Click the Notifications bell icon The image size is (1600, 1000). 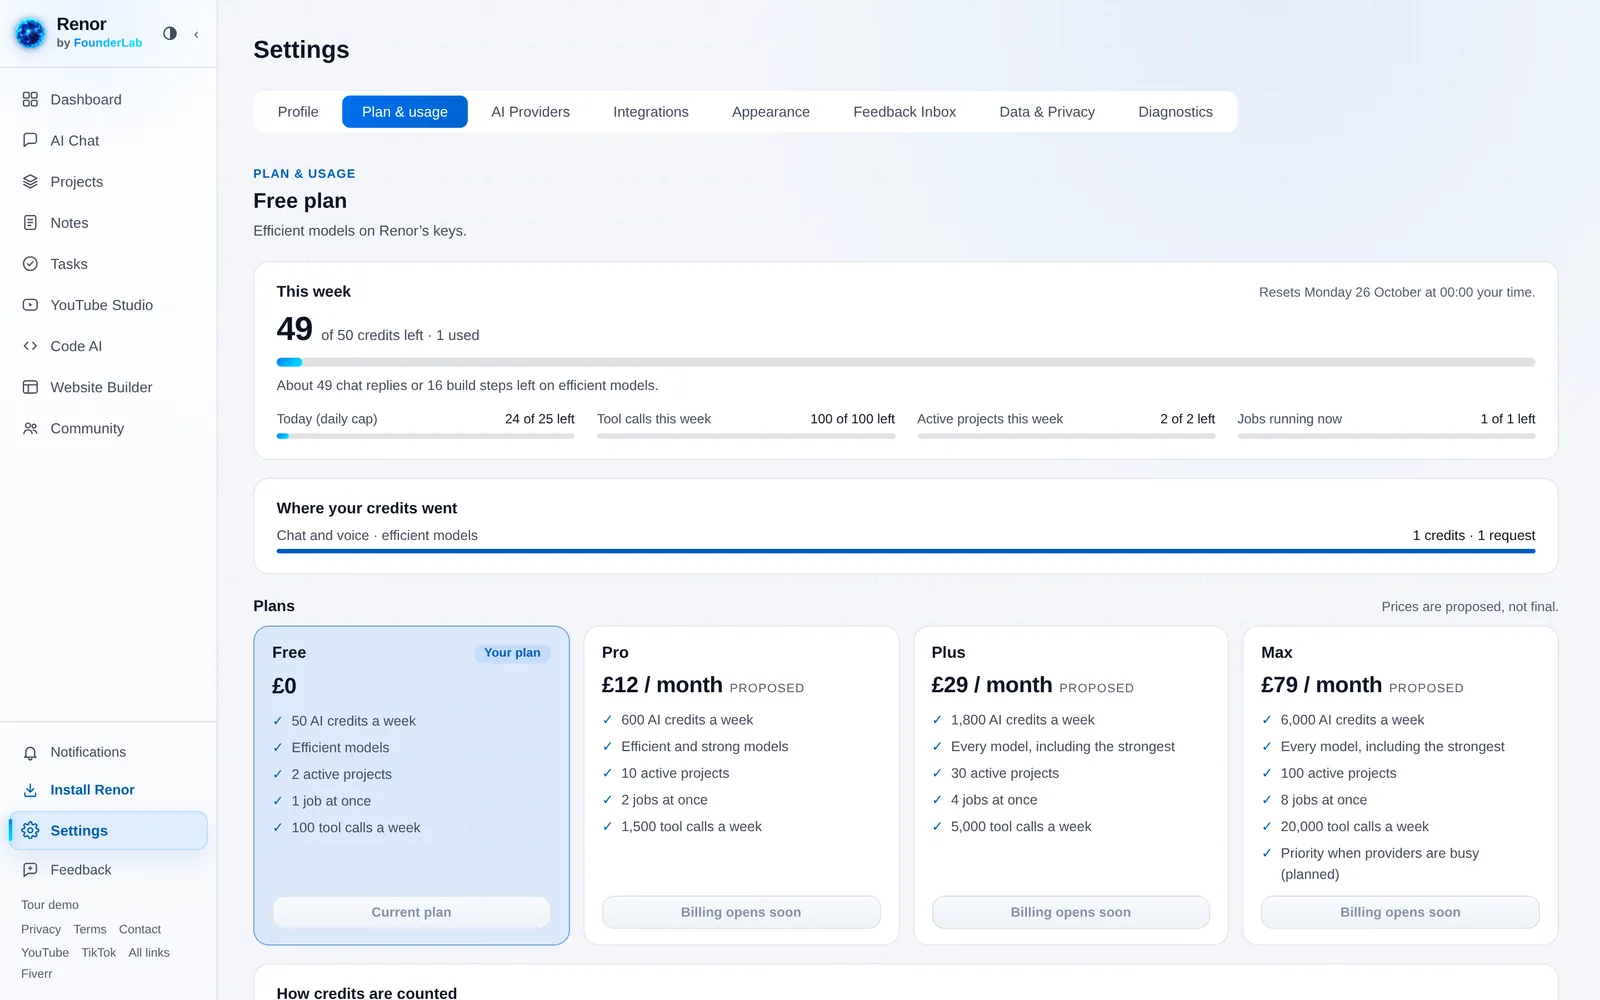click(30, 752)
